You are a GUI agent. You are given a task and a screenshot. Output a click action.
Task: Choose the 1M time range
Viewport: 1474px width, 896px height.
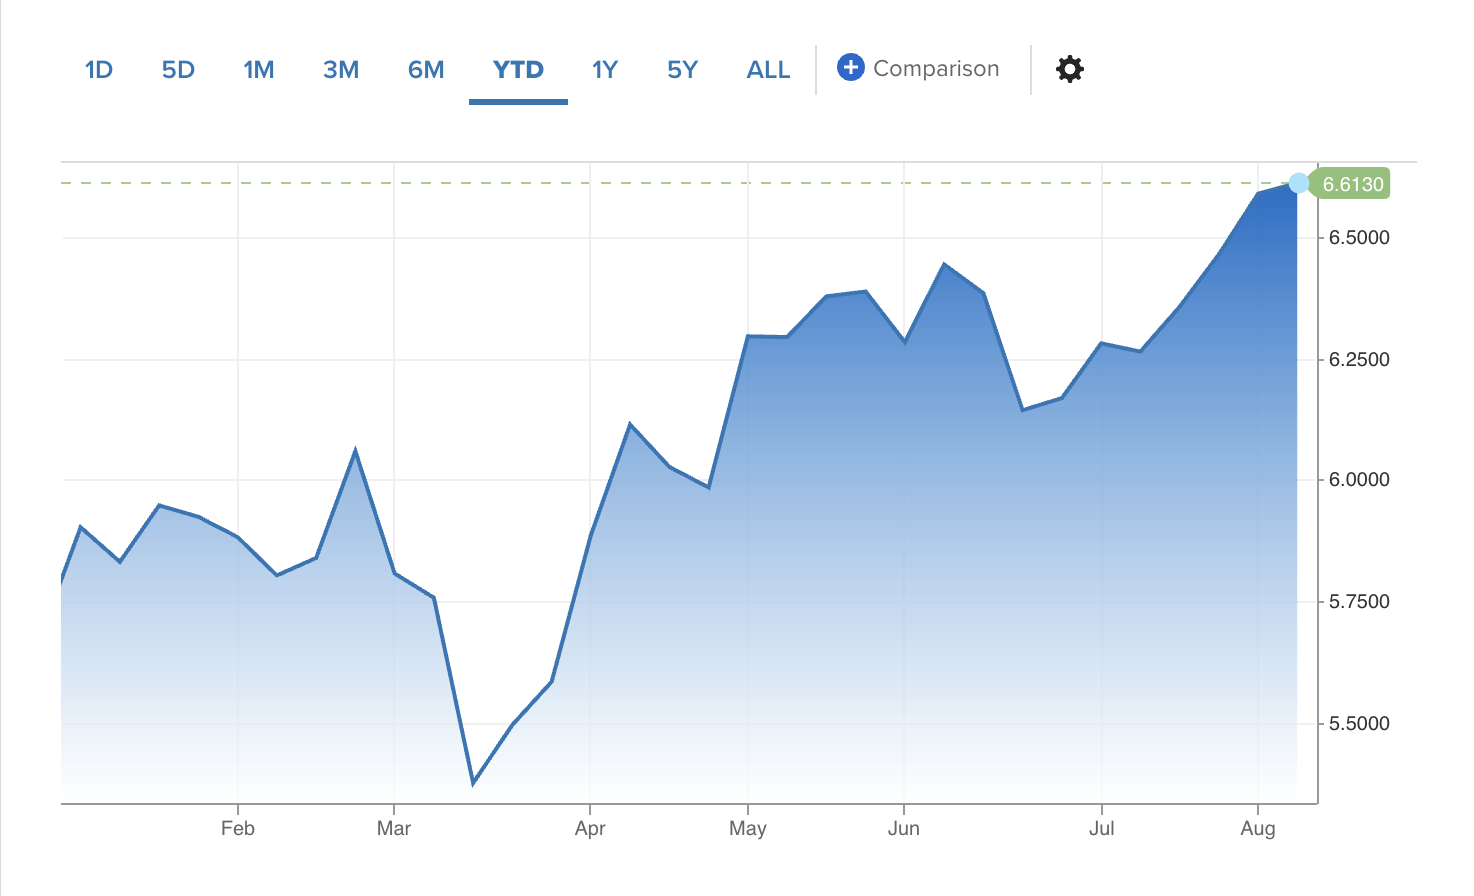click(259, 70)
